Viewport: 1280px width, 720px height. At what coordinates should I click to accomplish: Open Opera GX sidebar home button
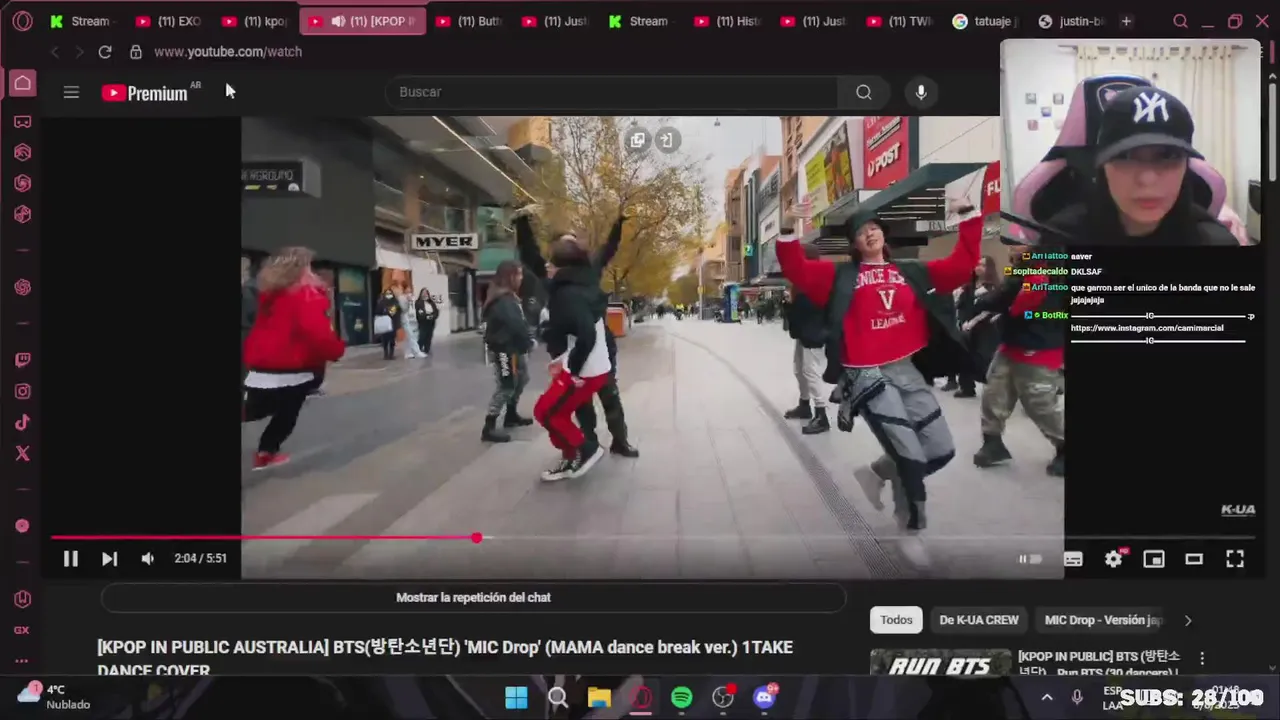coord(22,83)
